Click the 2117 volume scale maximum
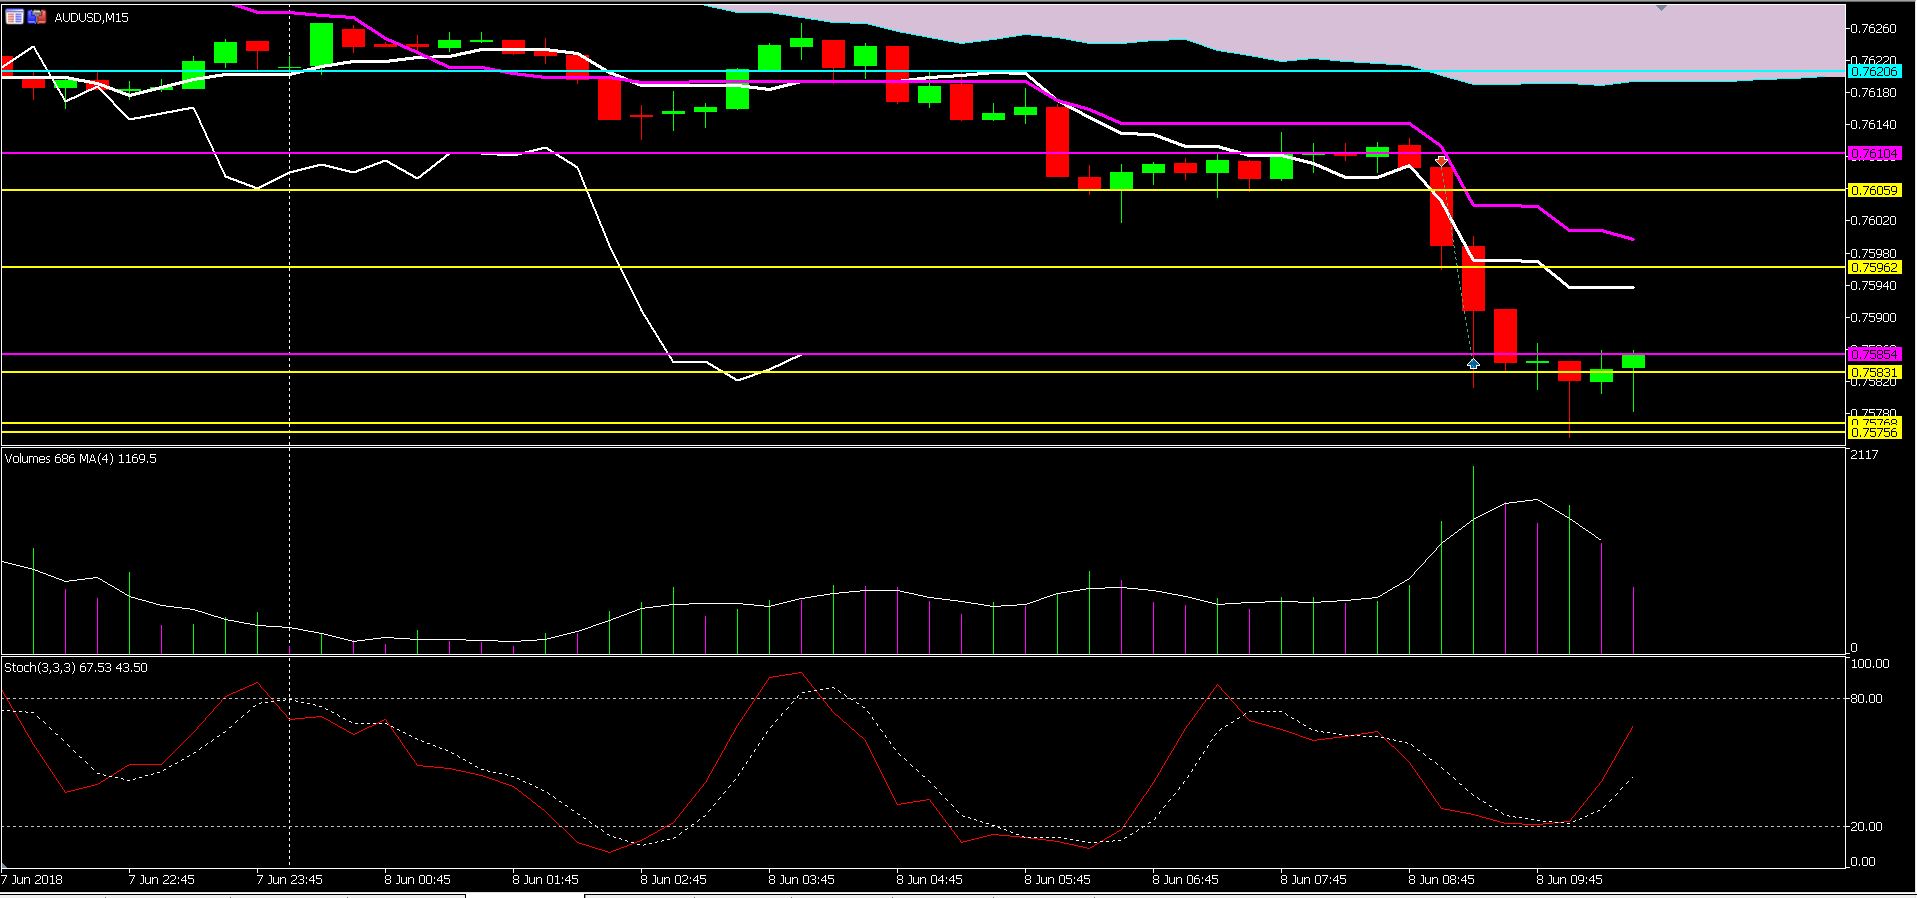 (x=1865, y=456)
